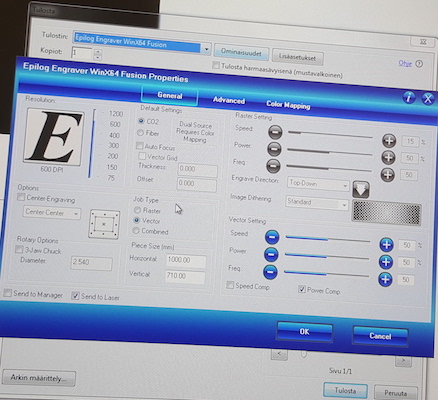Enable Center-Engraving option
Viewport: 438px width, 400px height.
click(x=21, y=197)
